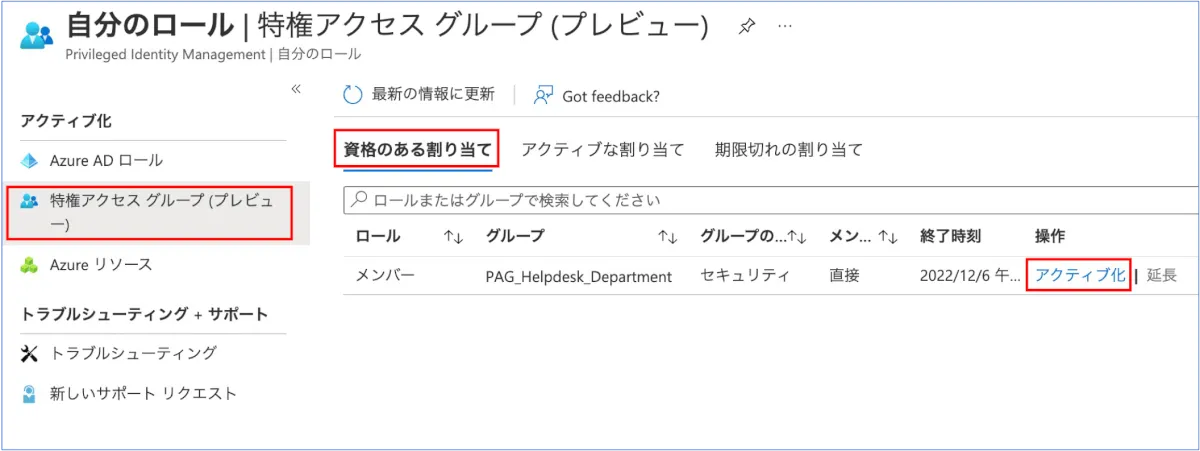Click the role or group search field
The height and width of the screenshot is (451, 1200).
pos(770,200)
